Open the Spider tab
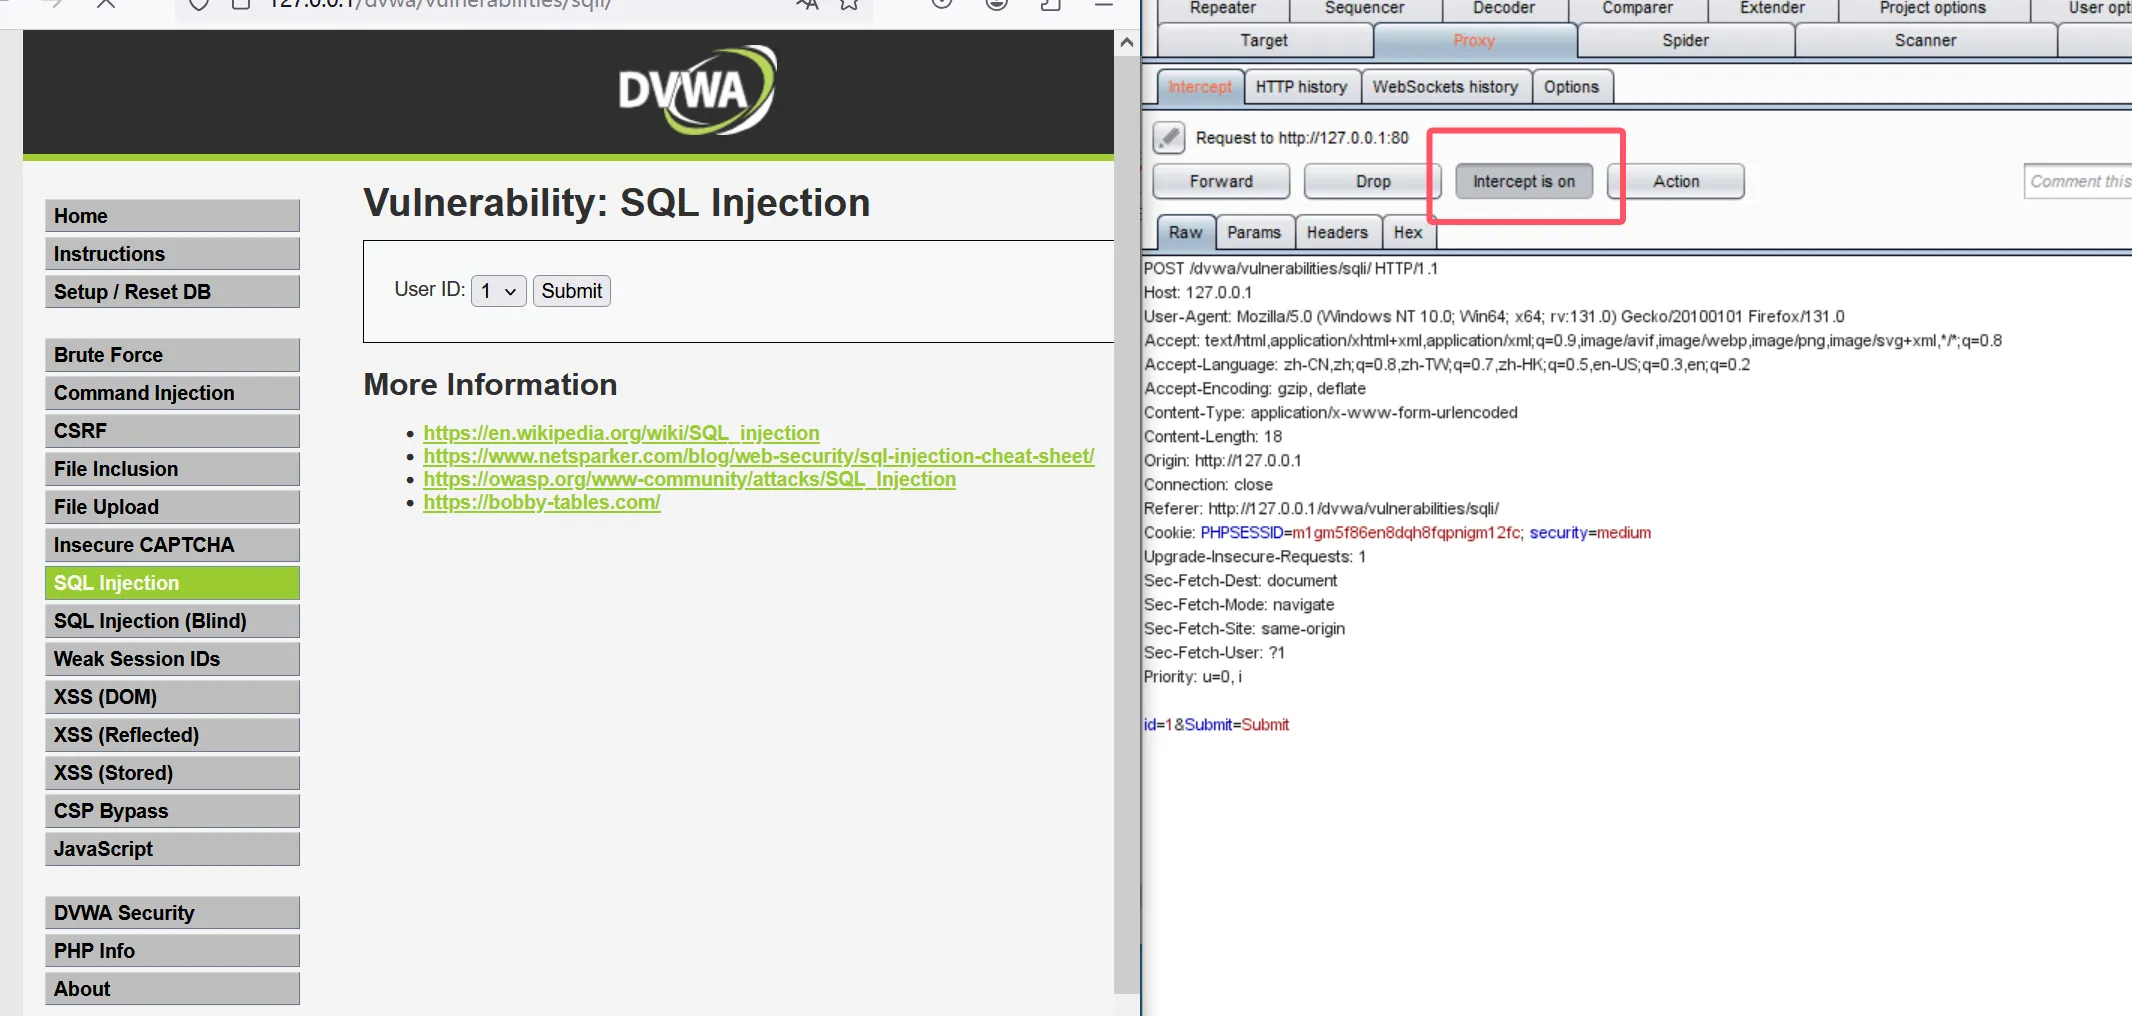2132x1016 pixels. [1685, 40]
